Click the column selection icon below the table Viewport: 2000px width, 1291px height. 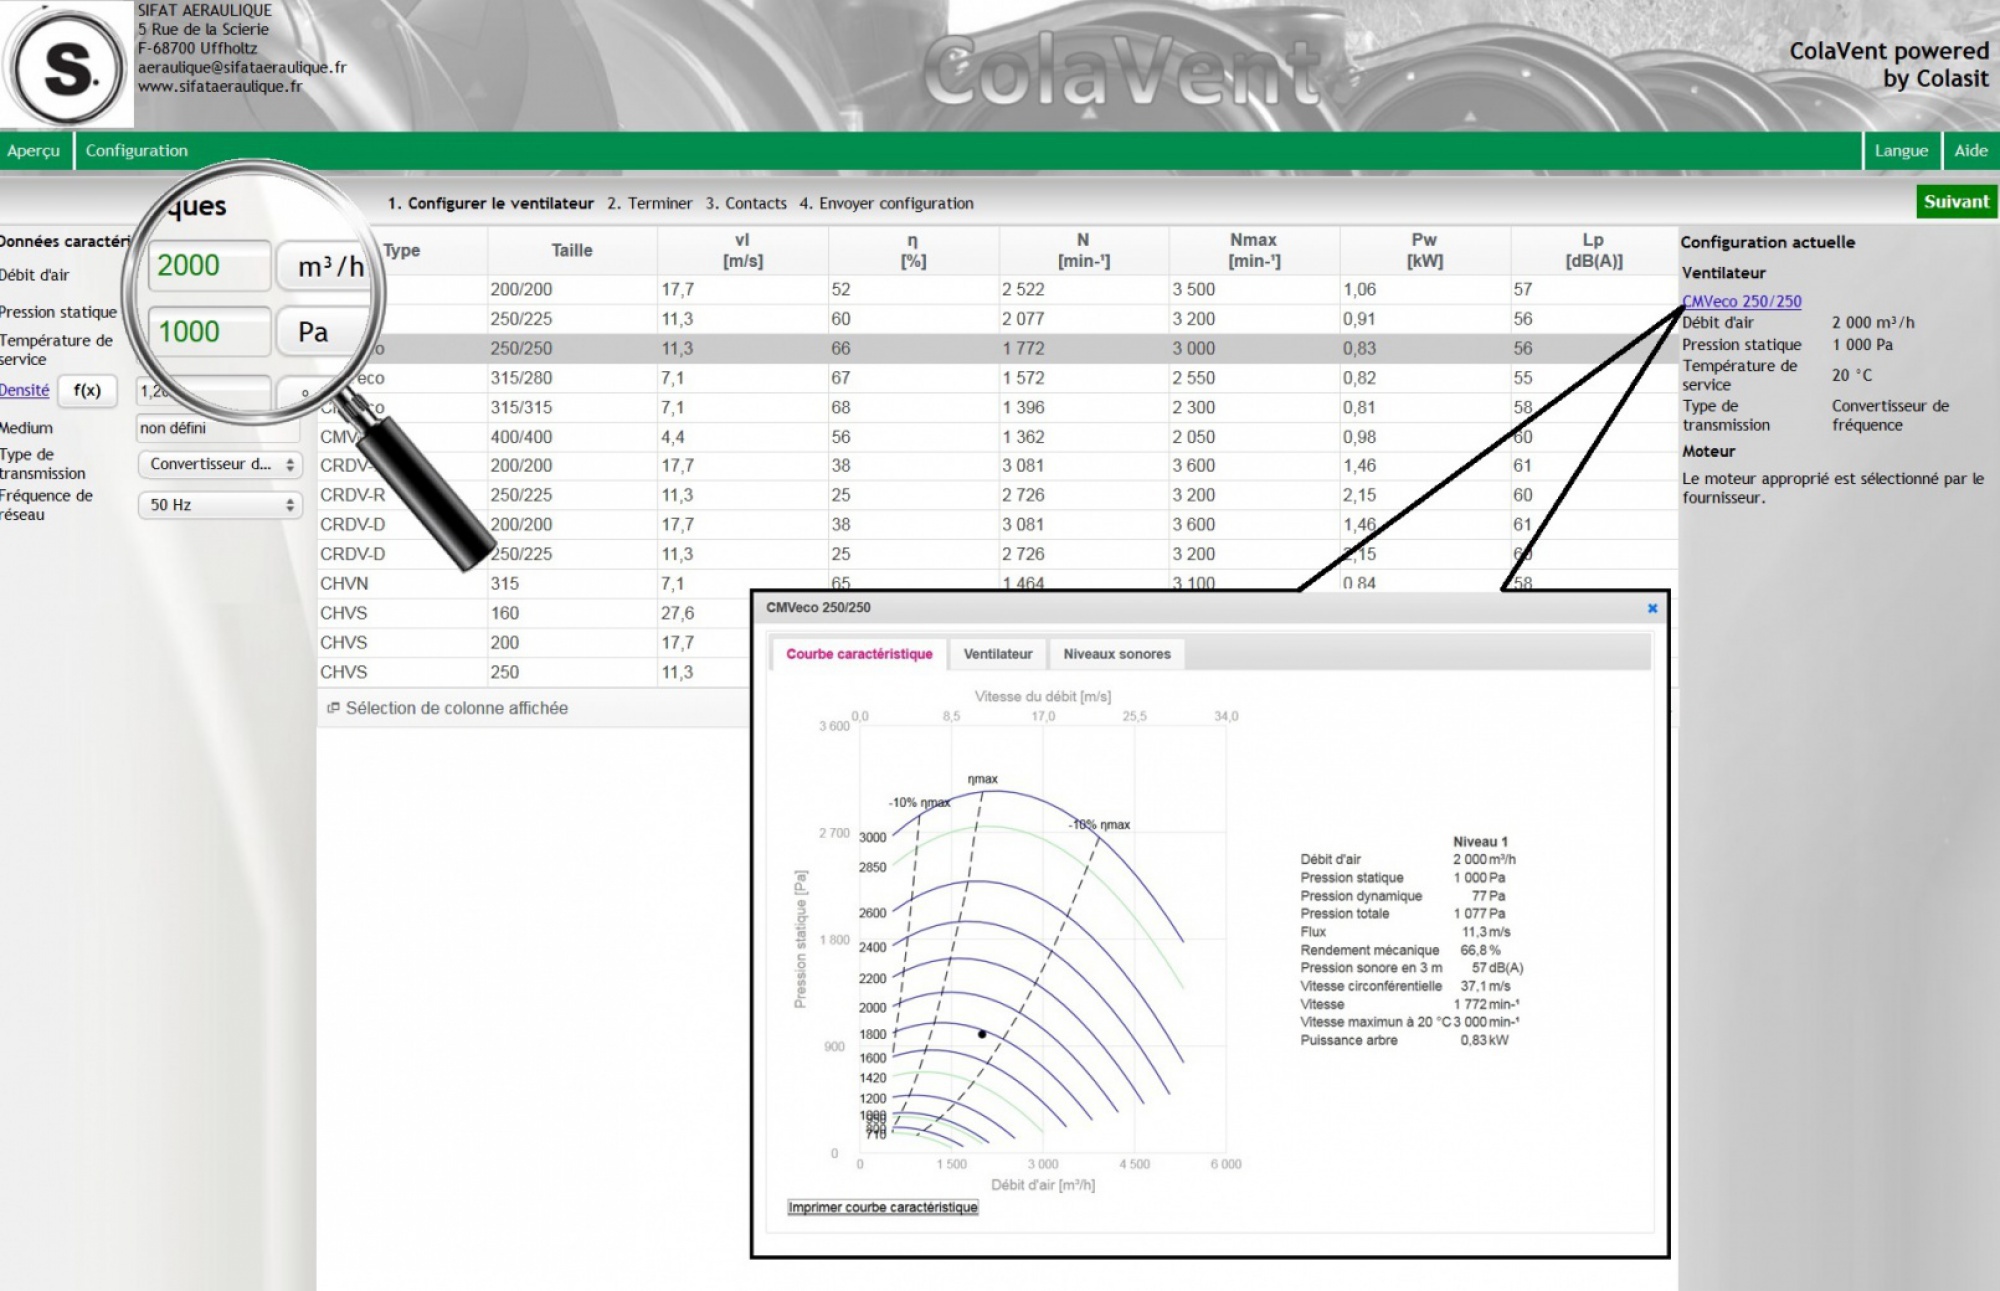(x=333, y=708)
